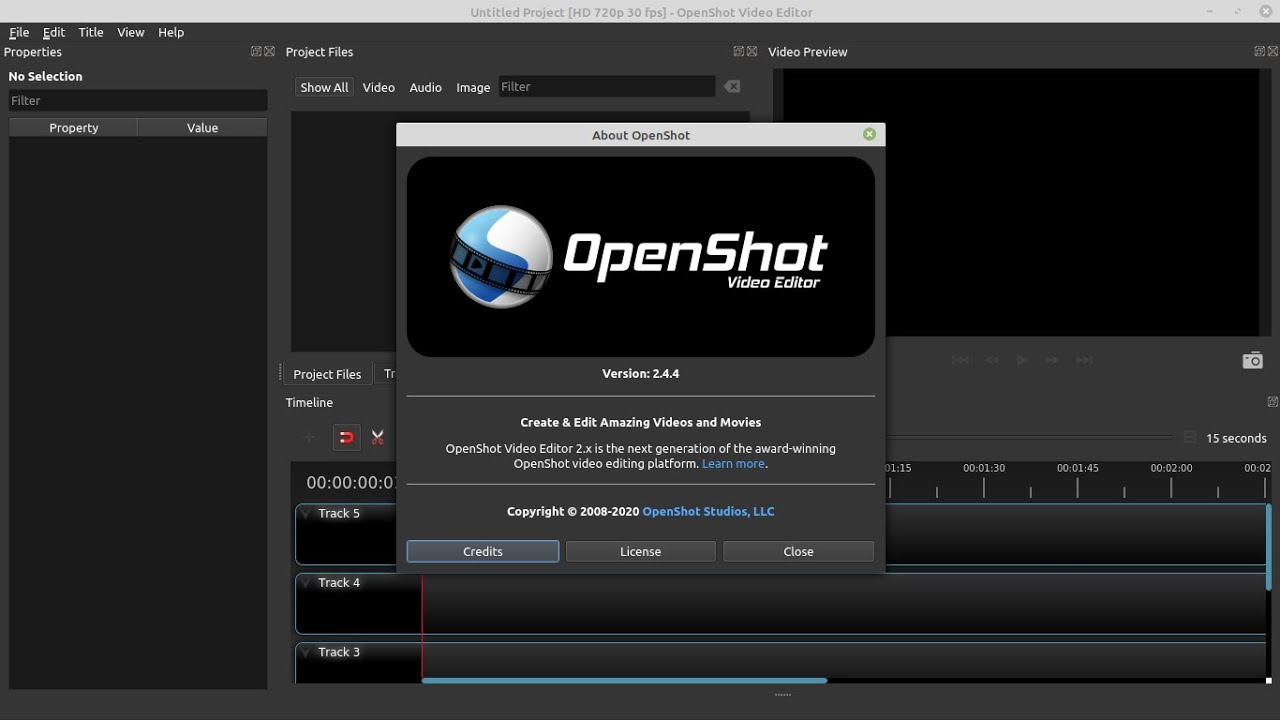The image size is (1280, 720).
Task: Click the 00:01:30 ruler mark
Action: click(x=984, y=468)
